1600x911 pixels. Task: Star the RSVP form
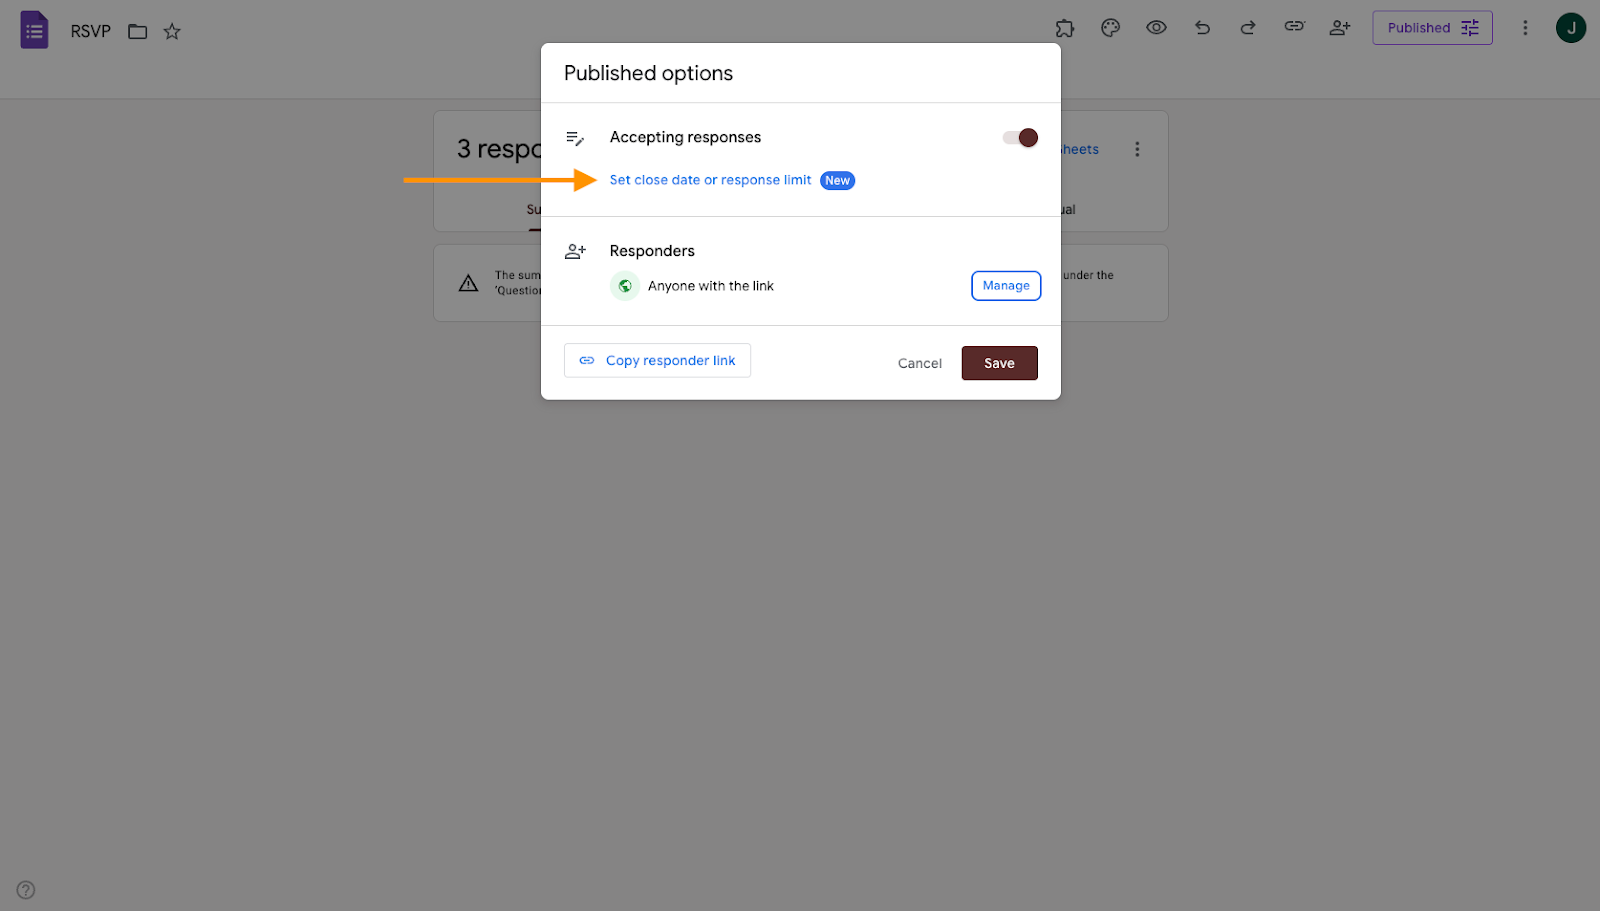172,31
